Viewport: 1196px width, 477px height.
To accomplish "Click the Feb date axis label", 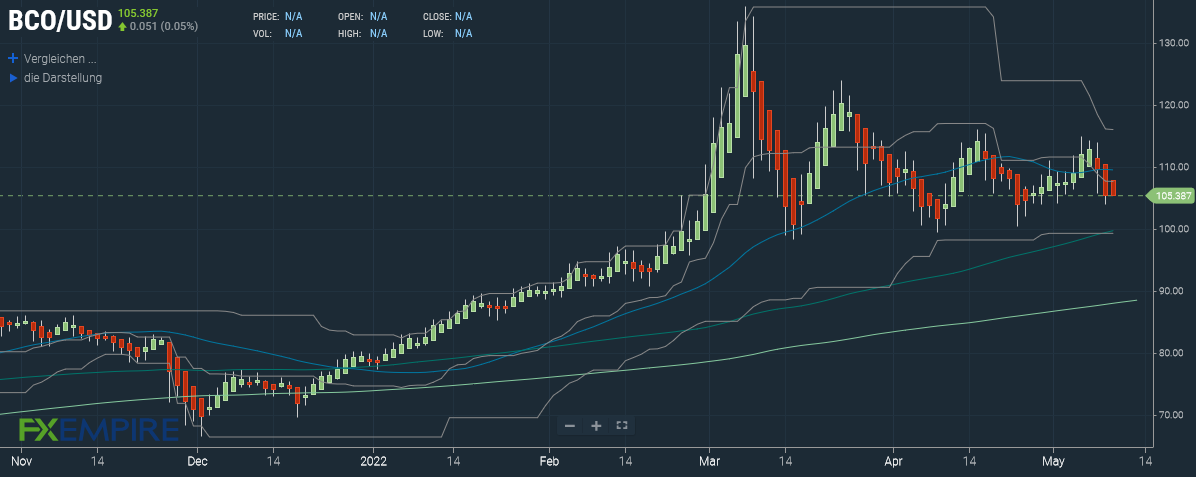I will (548, 461).
